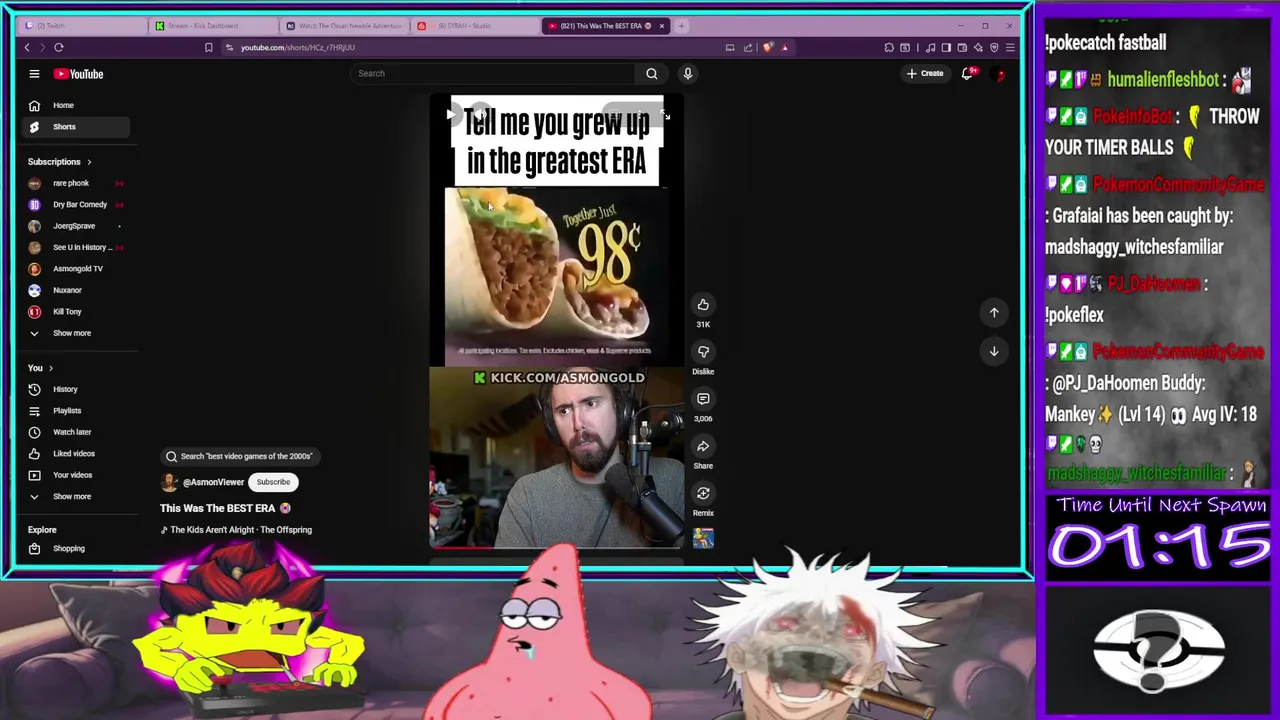Expand Show more under Your videos
Screen dimensions: 1280x720
point(75,496)
